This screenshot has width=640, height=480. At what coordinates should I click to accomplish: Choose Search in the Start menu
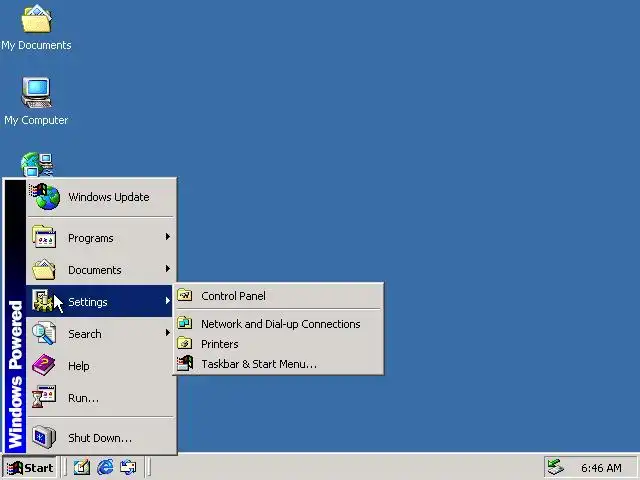pyautogui.click(x=100, y=333)
